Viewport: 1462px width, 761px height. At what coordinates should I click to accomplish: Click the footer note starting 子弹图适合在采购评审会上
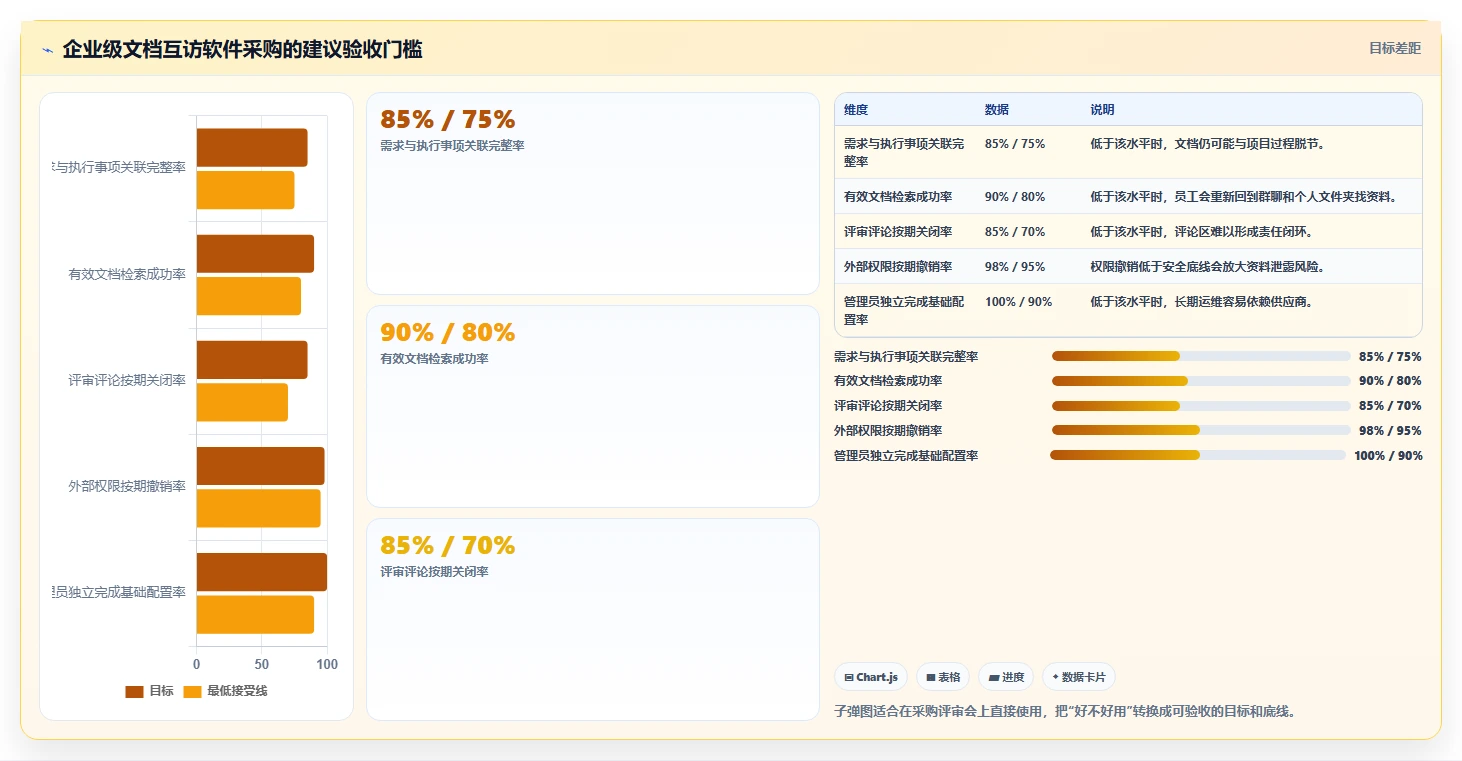(x=1066, y=712)
